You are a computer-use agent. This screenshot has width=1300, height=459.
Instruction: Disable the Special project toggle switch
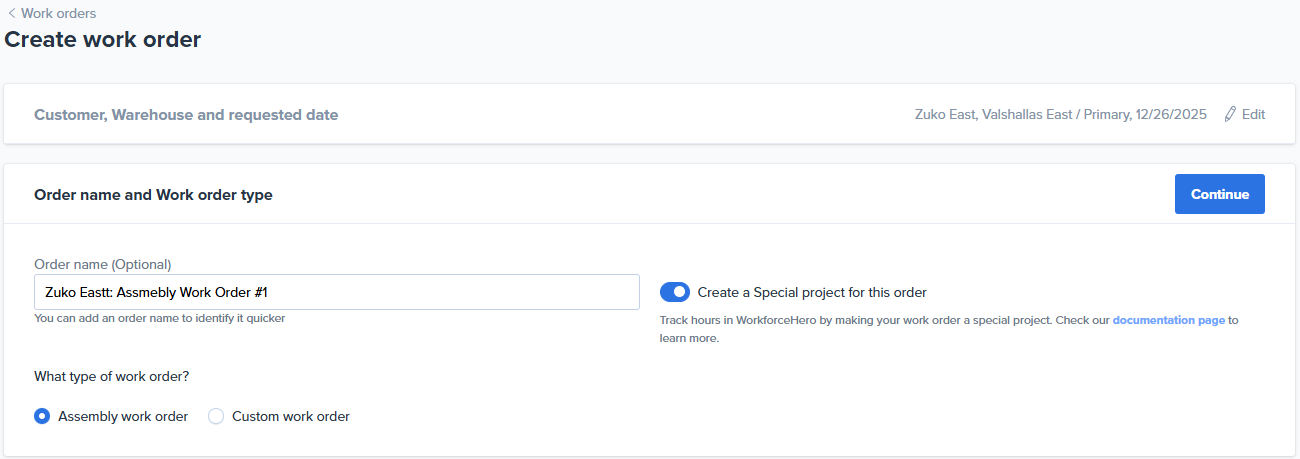(x=675, y=292)
